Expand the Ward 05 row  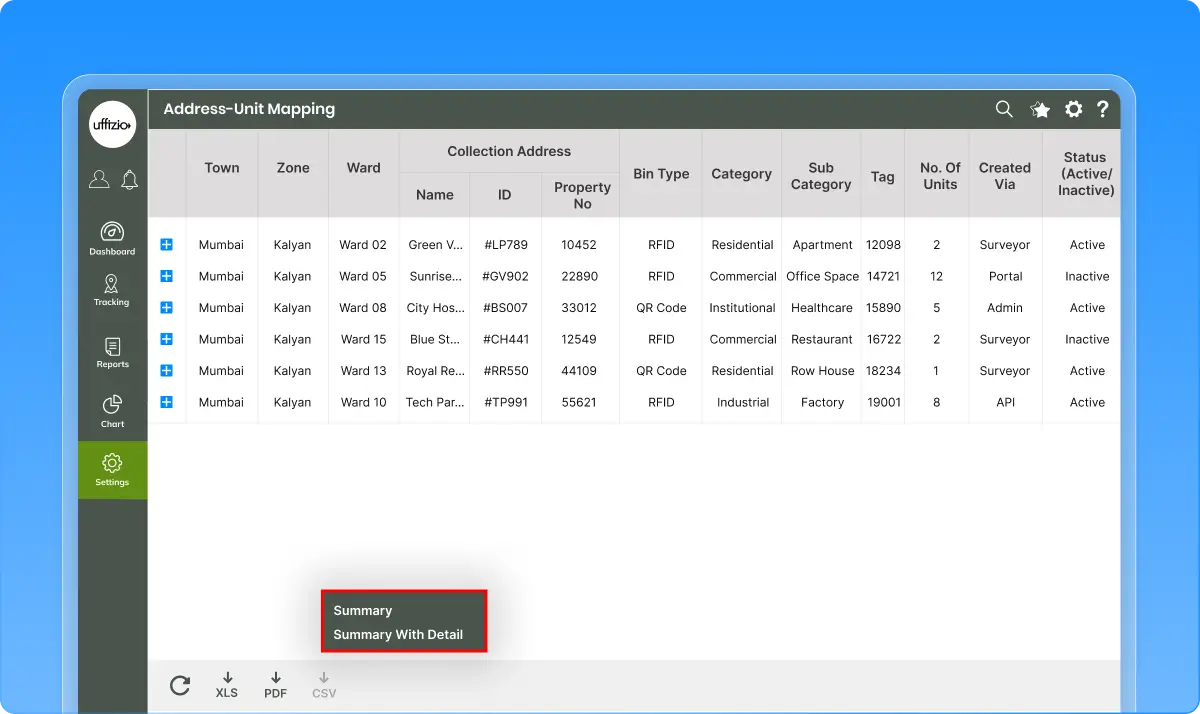(x=167, y=276)
